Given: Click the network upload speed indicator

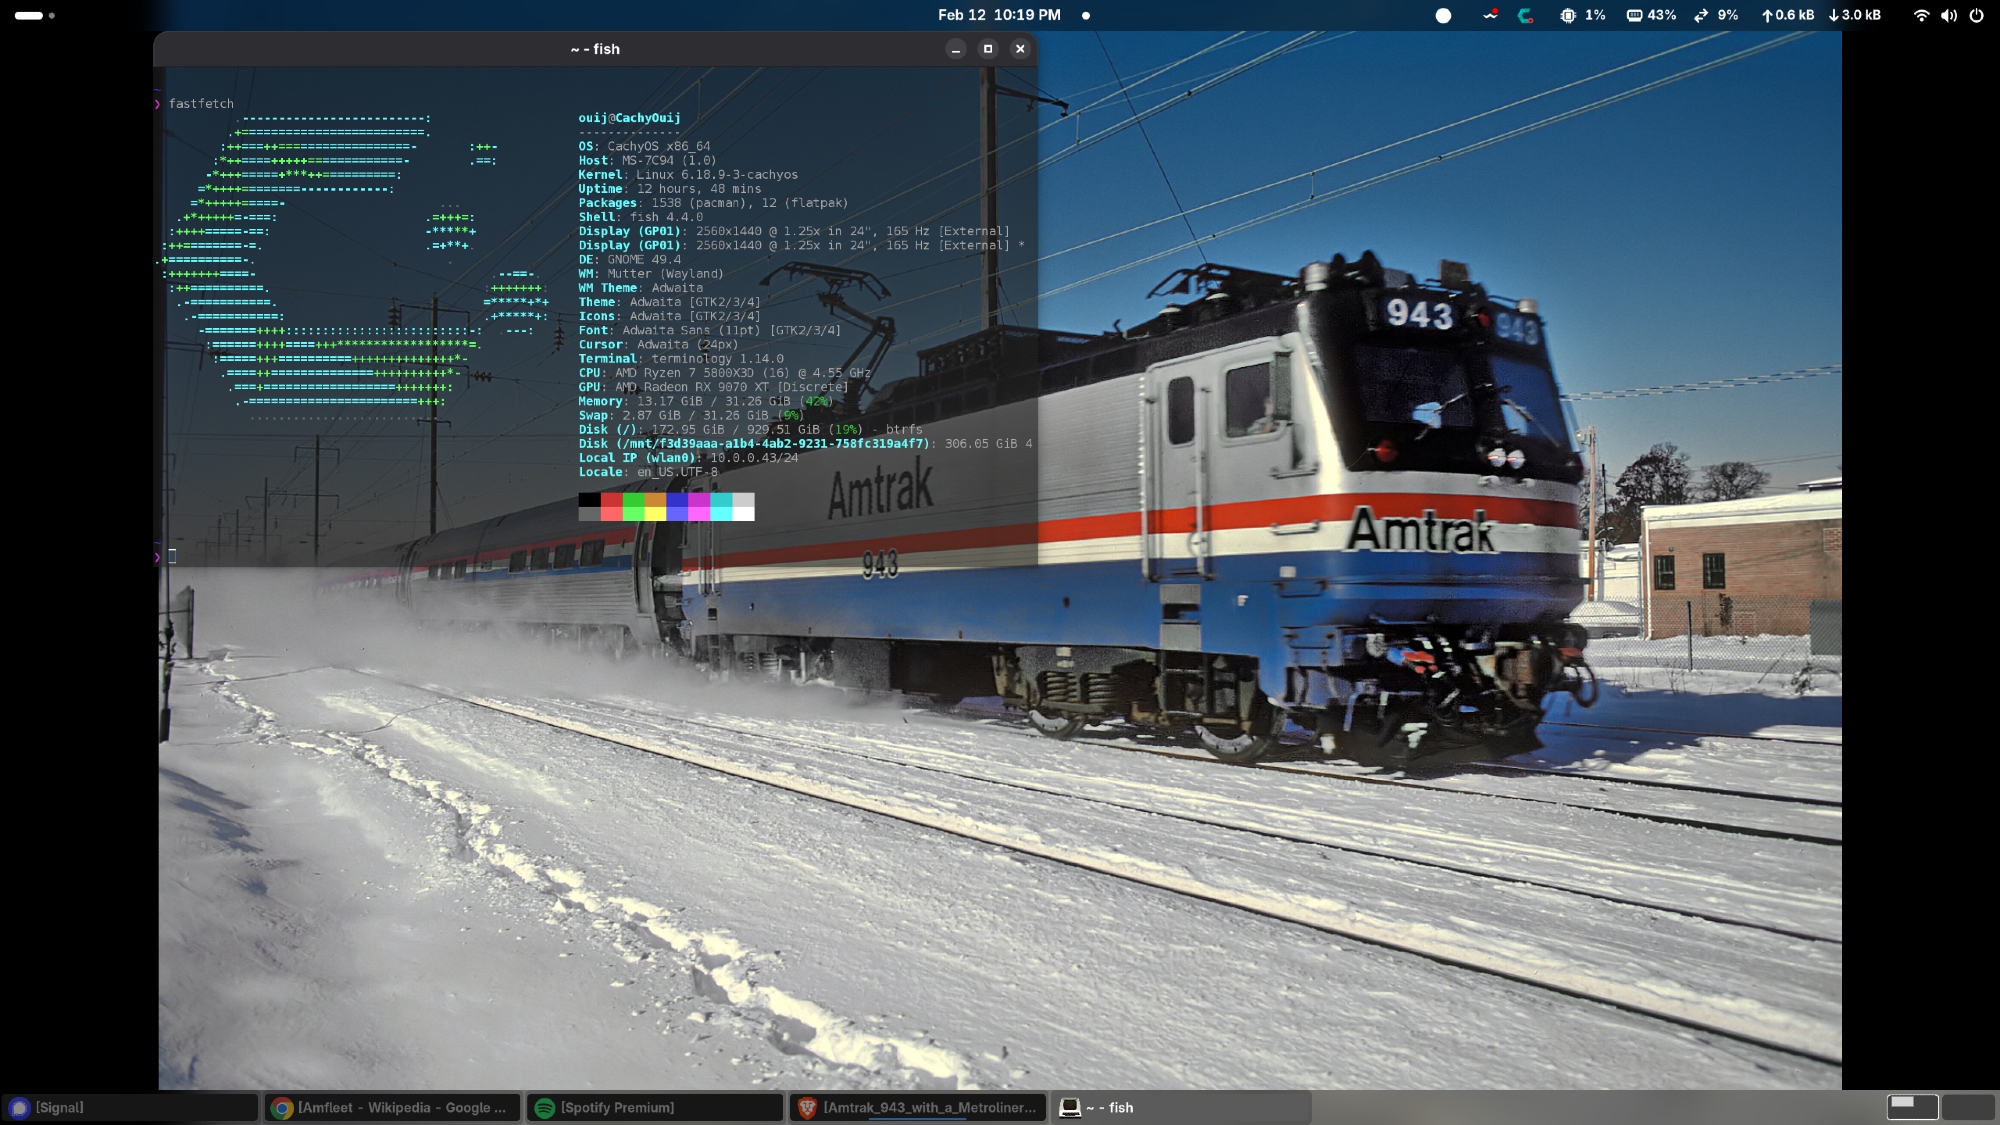Looking at the screenshot, I should pos(1788,15).
